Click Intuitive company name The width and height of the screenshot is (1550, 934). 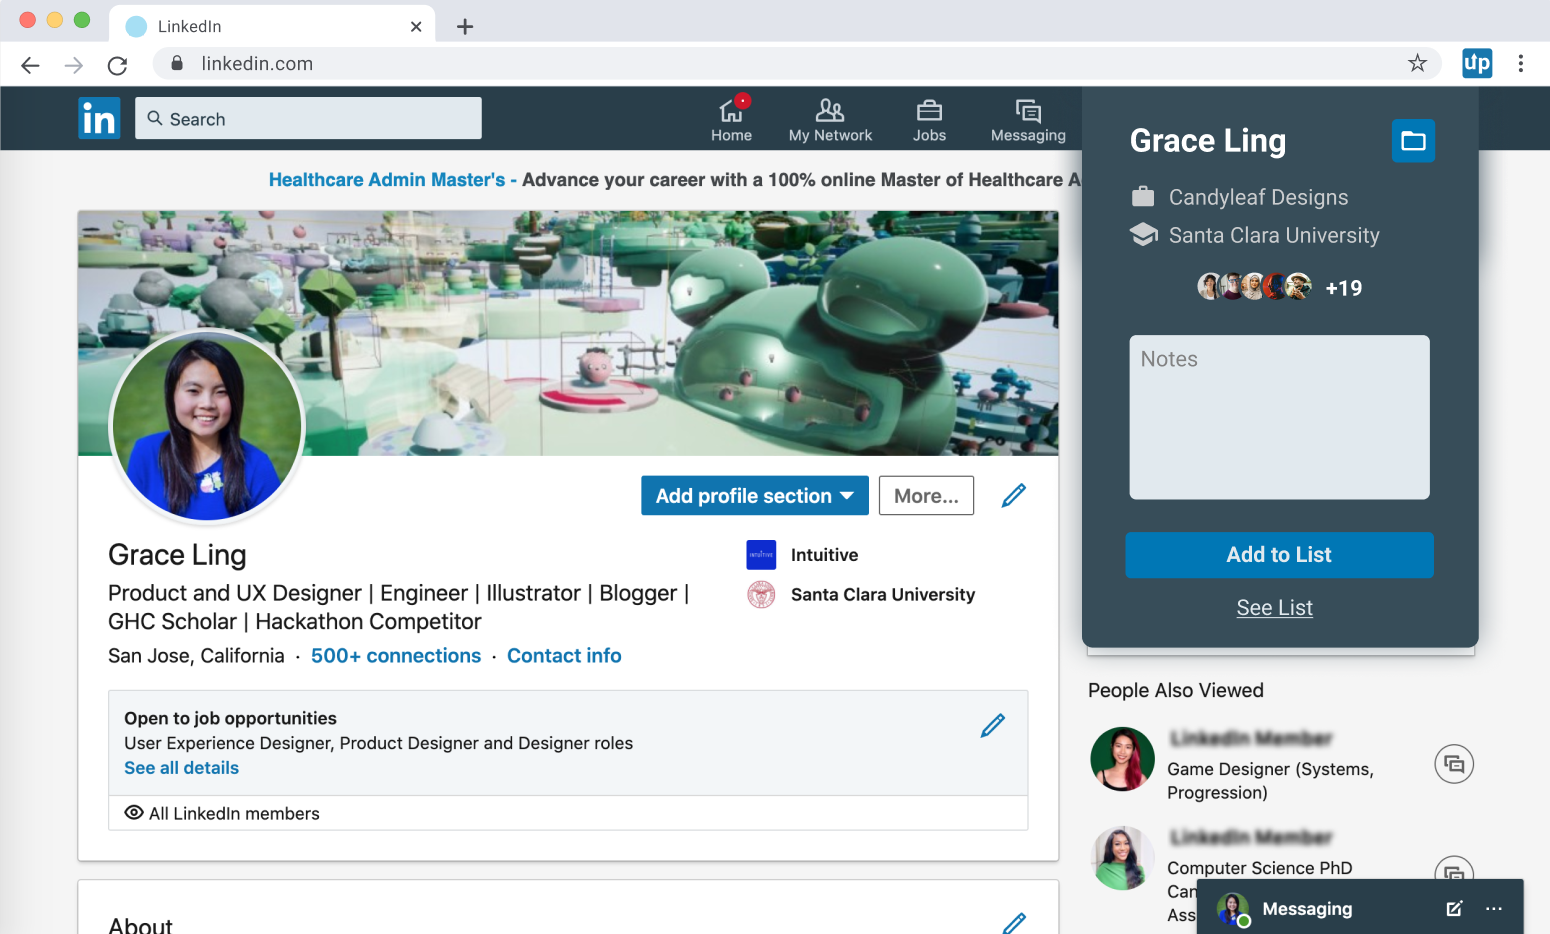824,555
